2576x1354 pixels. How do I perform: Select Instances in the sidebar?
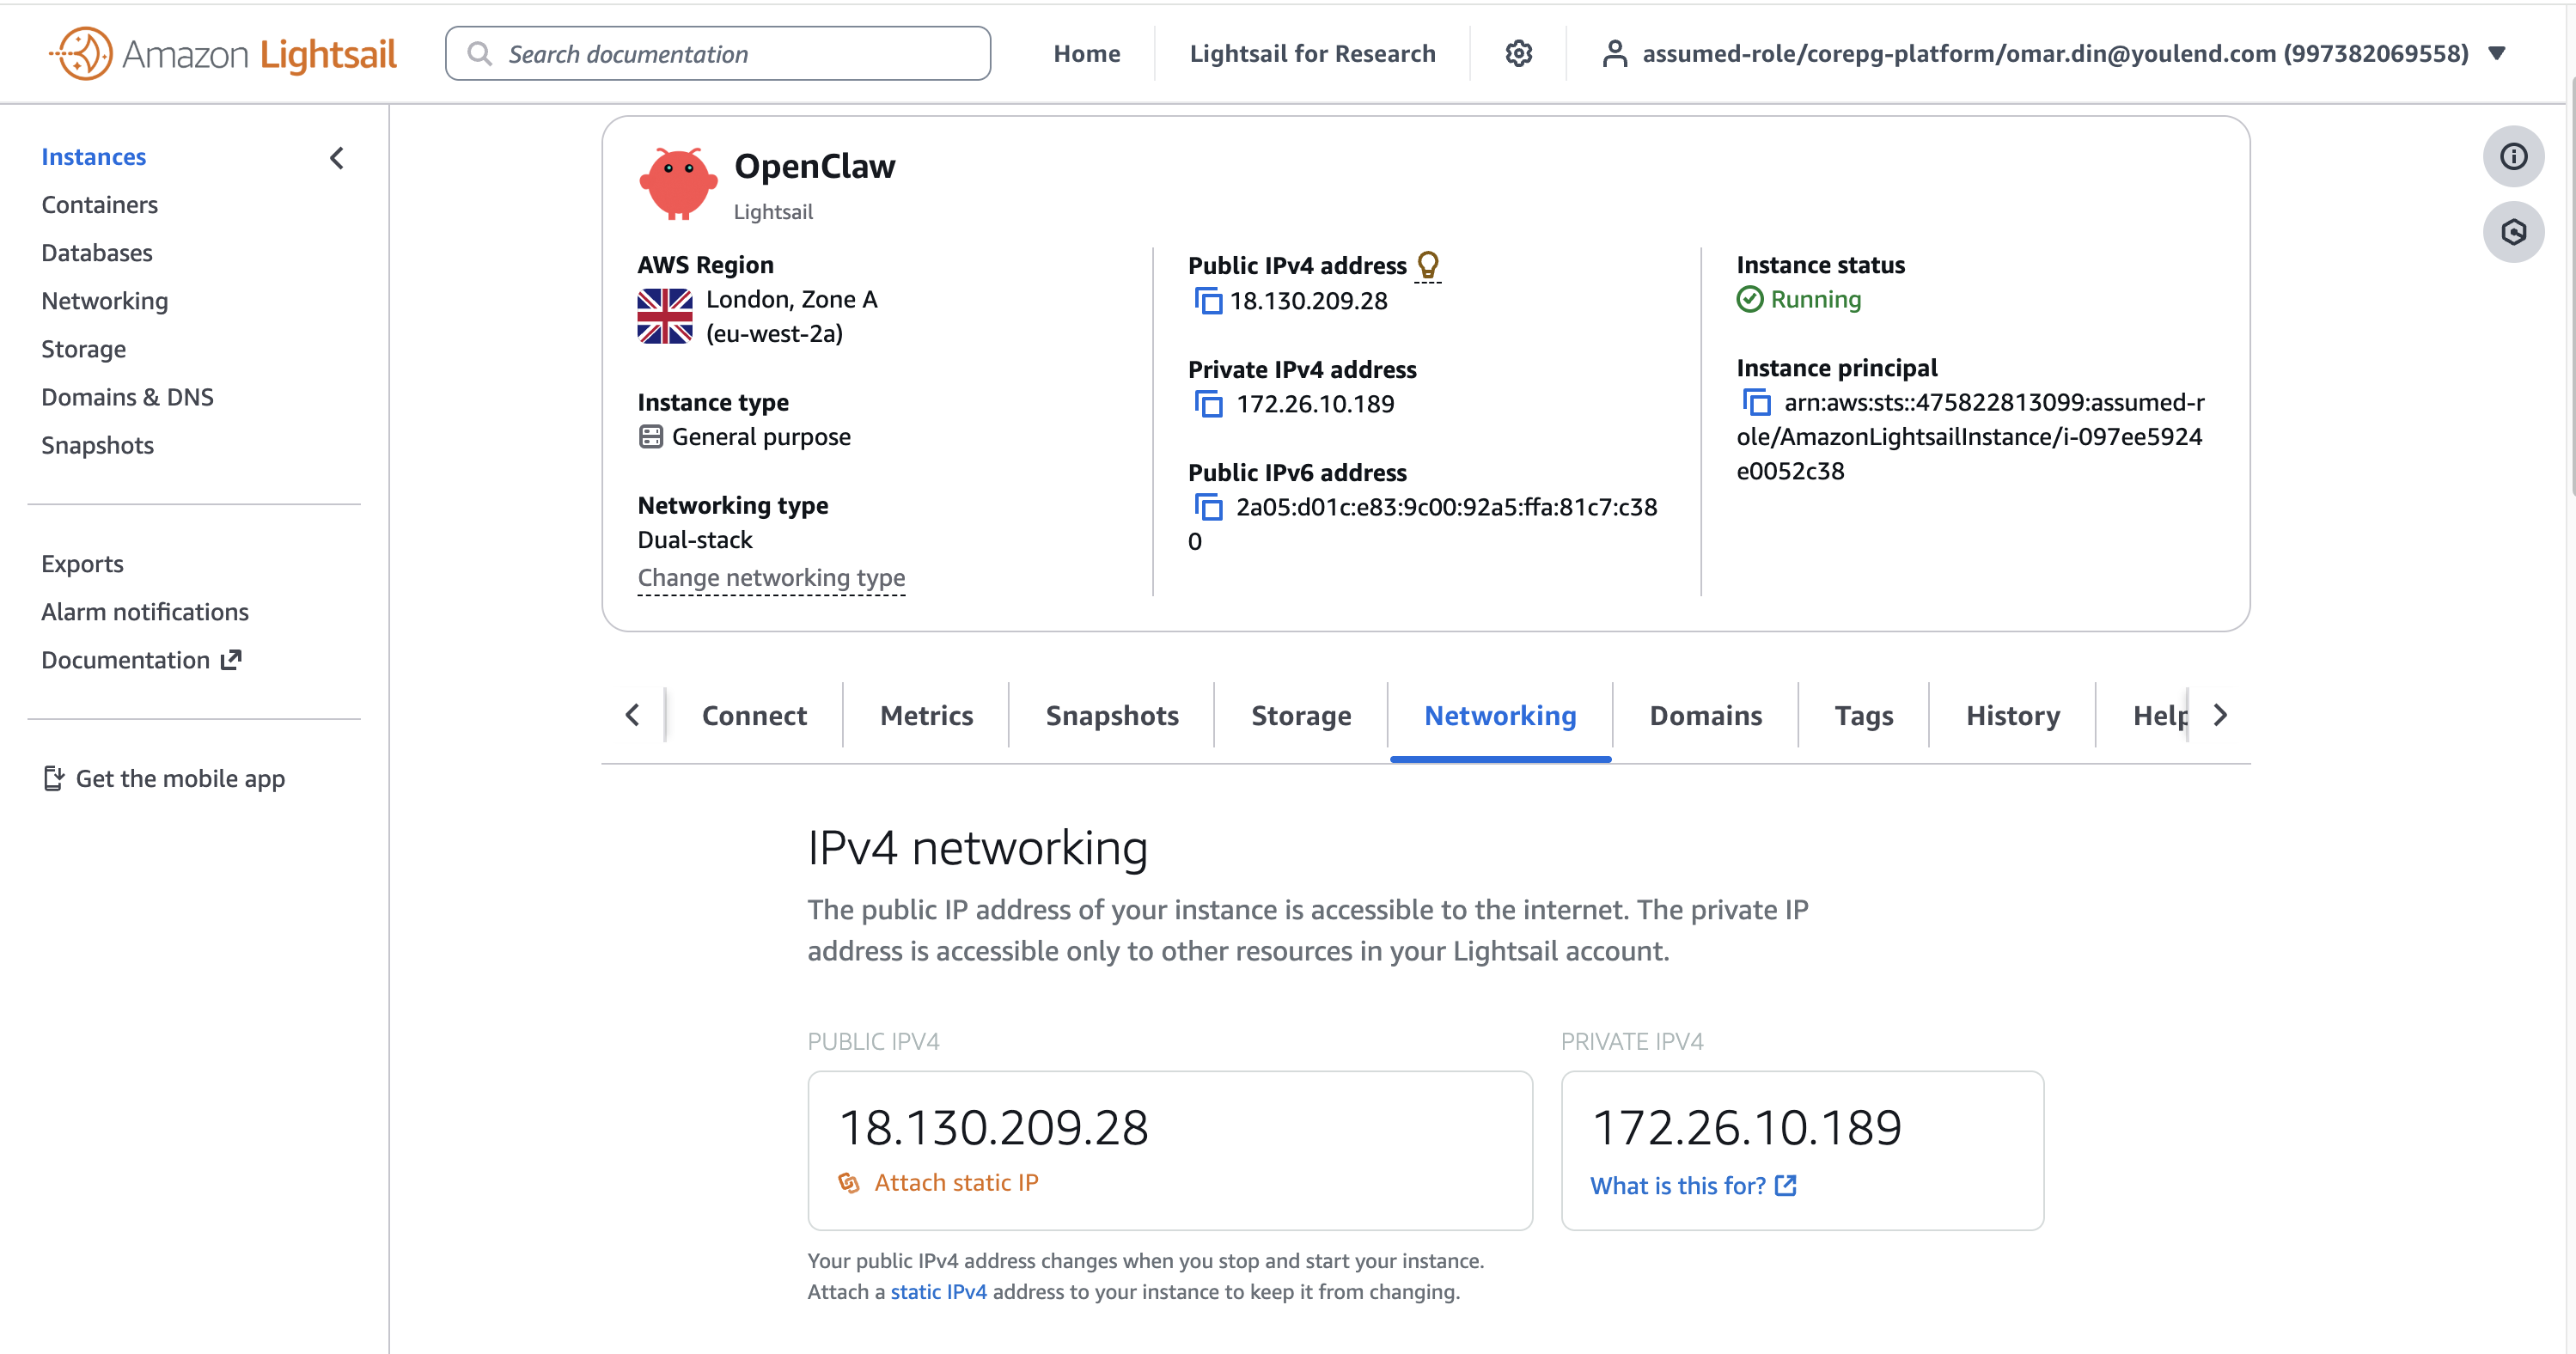tap(93, 157)
